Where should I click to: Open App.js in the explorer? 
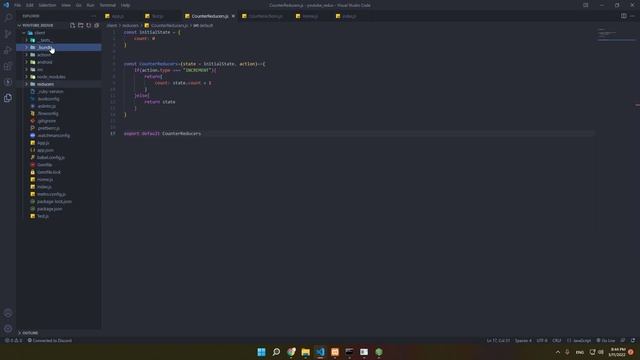point(58,143)
